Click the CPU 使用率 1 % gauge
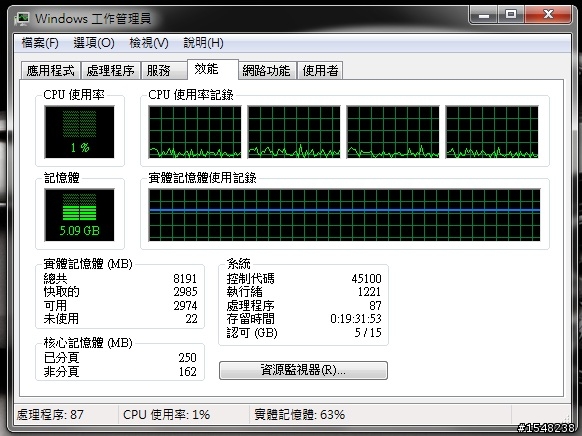The image size is (582, 436). pos(79,132)
